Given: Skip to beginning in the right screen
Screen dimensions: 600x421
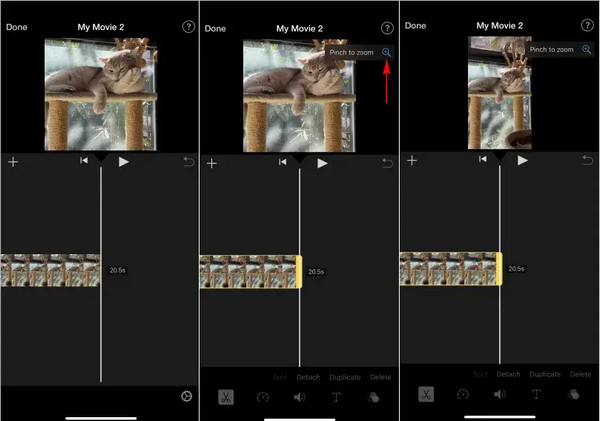Looking at the screenshot, I should click(x=483, y=159).
